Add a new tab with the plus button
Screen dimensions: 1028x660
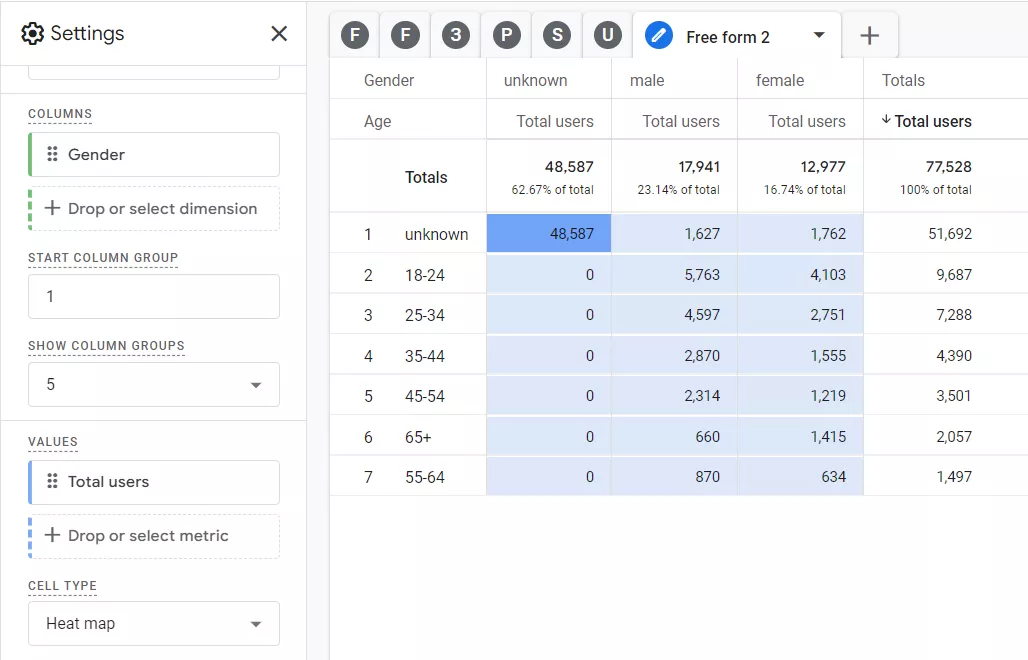[869, 35]
